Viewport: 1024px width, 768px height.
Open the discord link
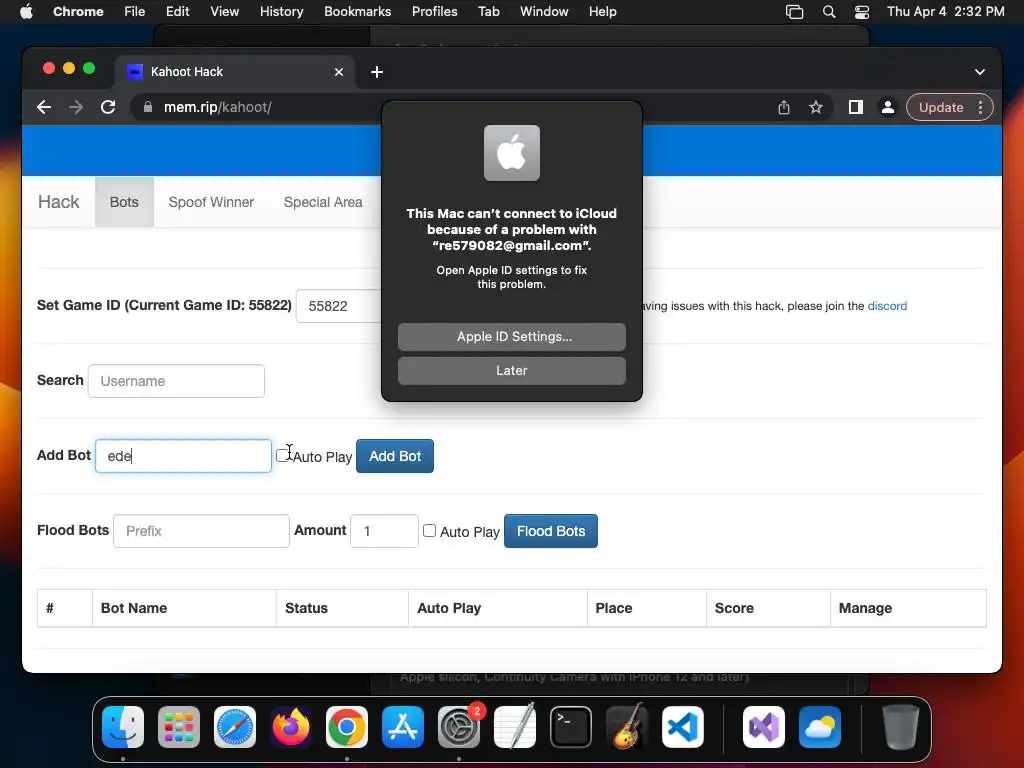point(887,306)
